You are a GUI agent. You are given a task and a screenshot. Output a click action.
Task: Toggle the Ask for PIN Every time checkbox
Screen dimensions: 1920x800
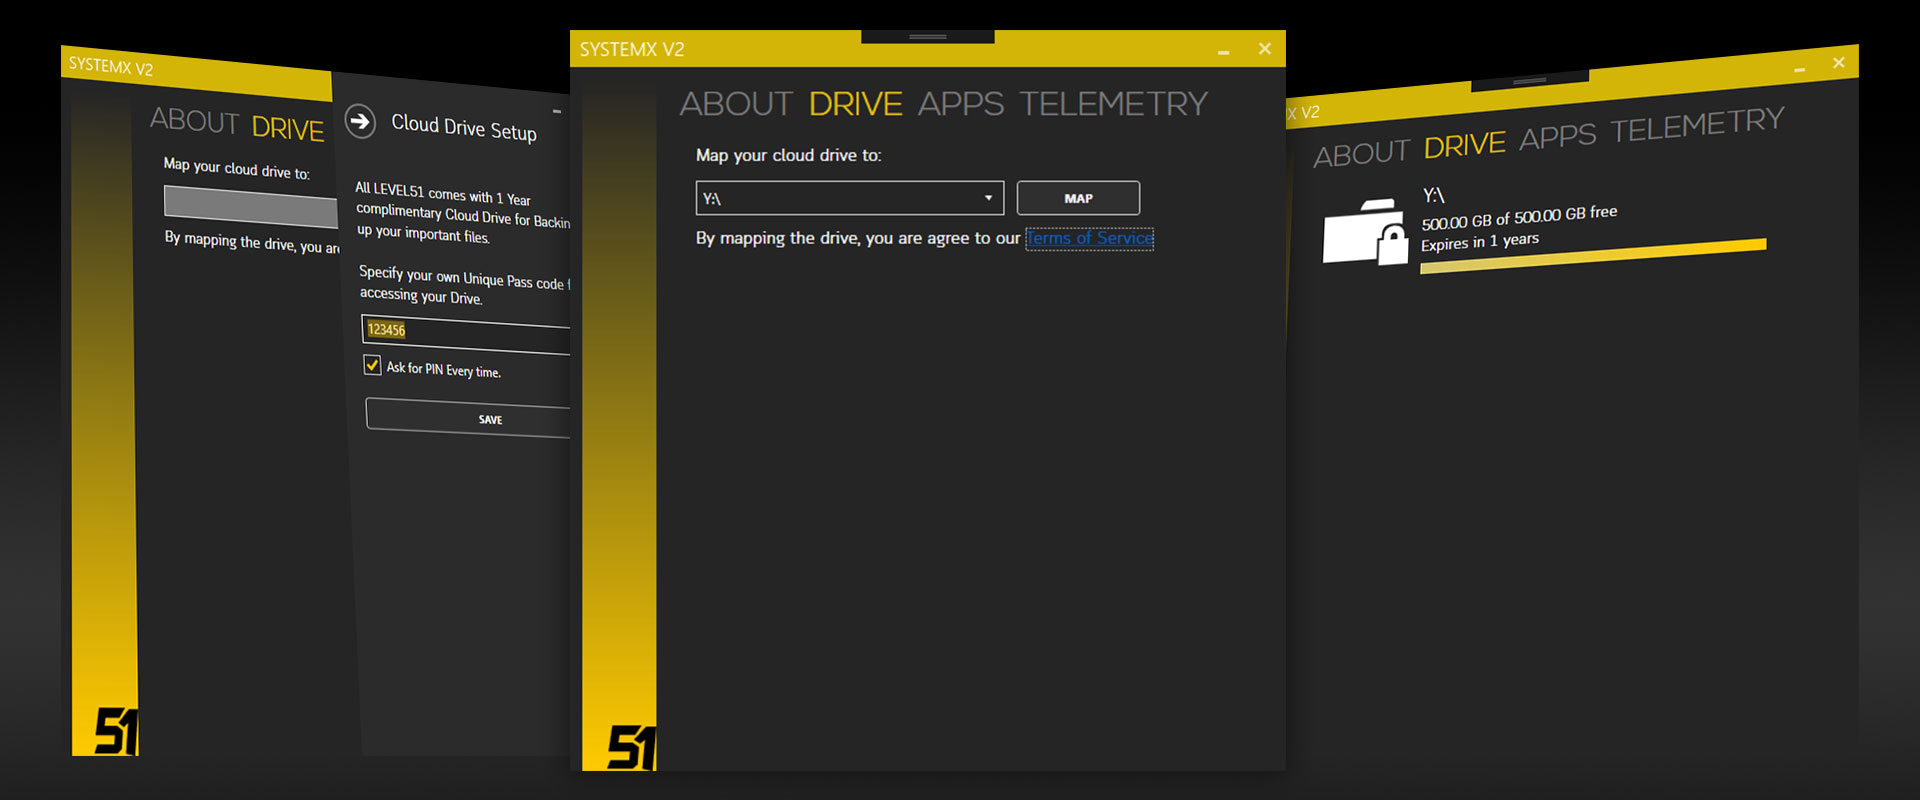372,365
